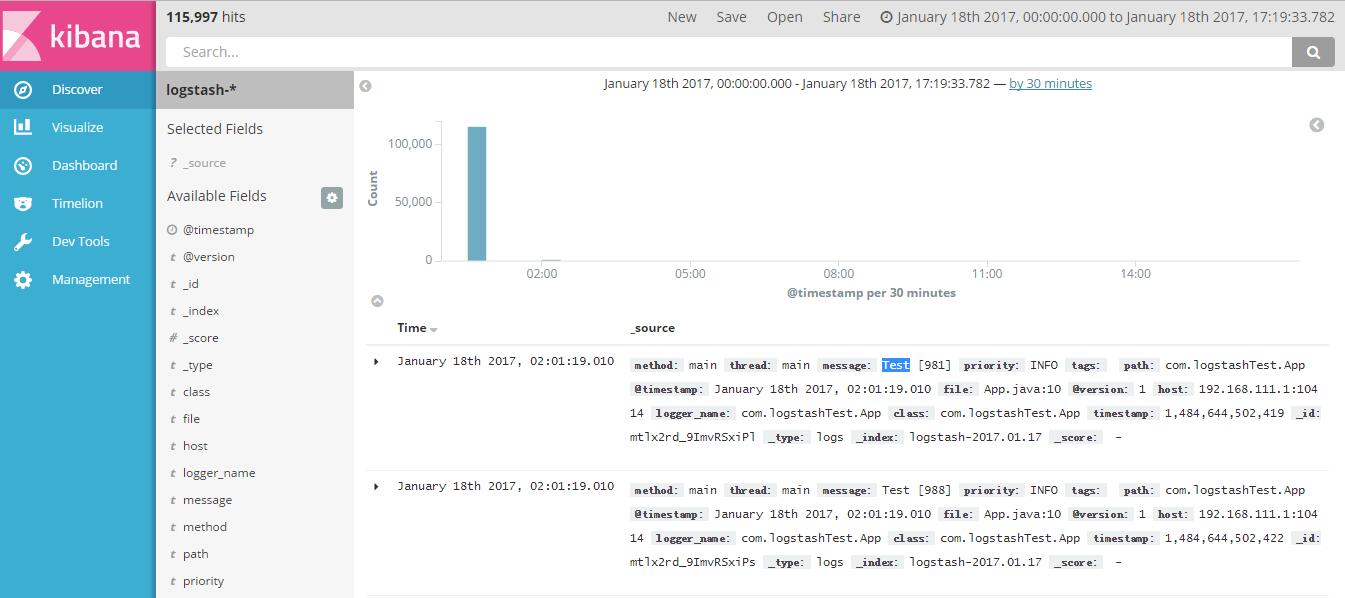Toggle sort order on the Time column

tap(414, 328)
